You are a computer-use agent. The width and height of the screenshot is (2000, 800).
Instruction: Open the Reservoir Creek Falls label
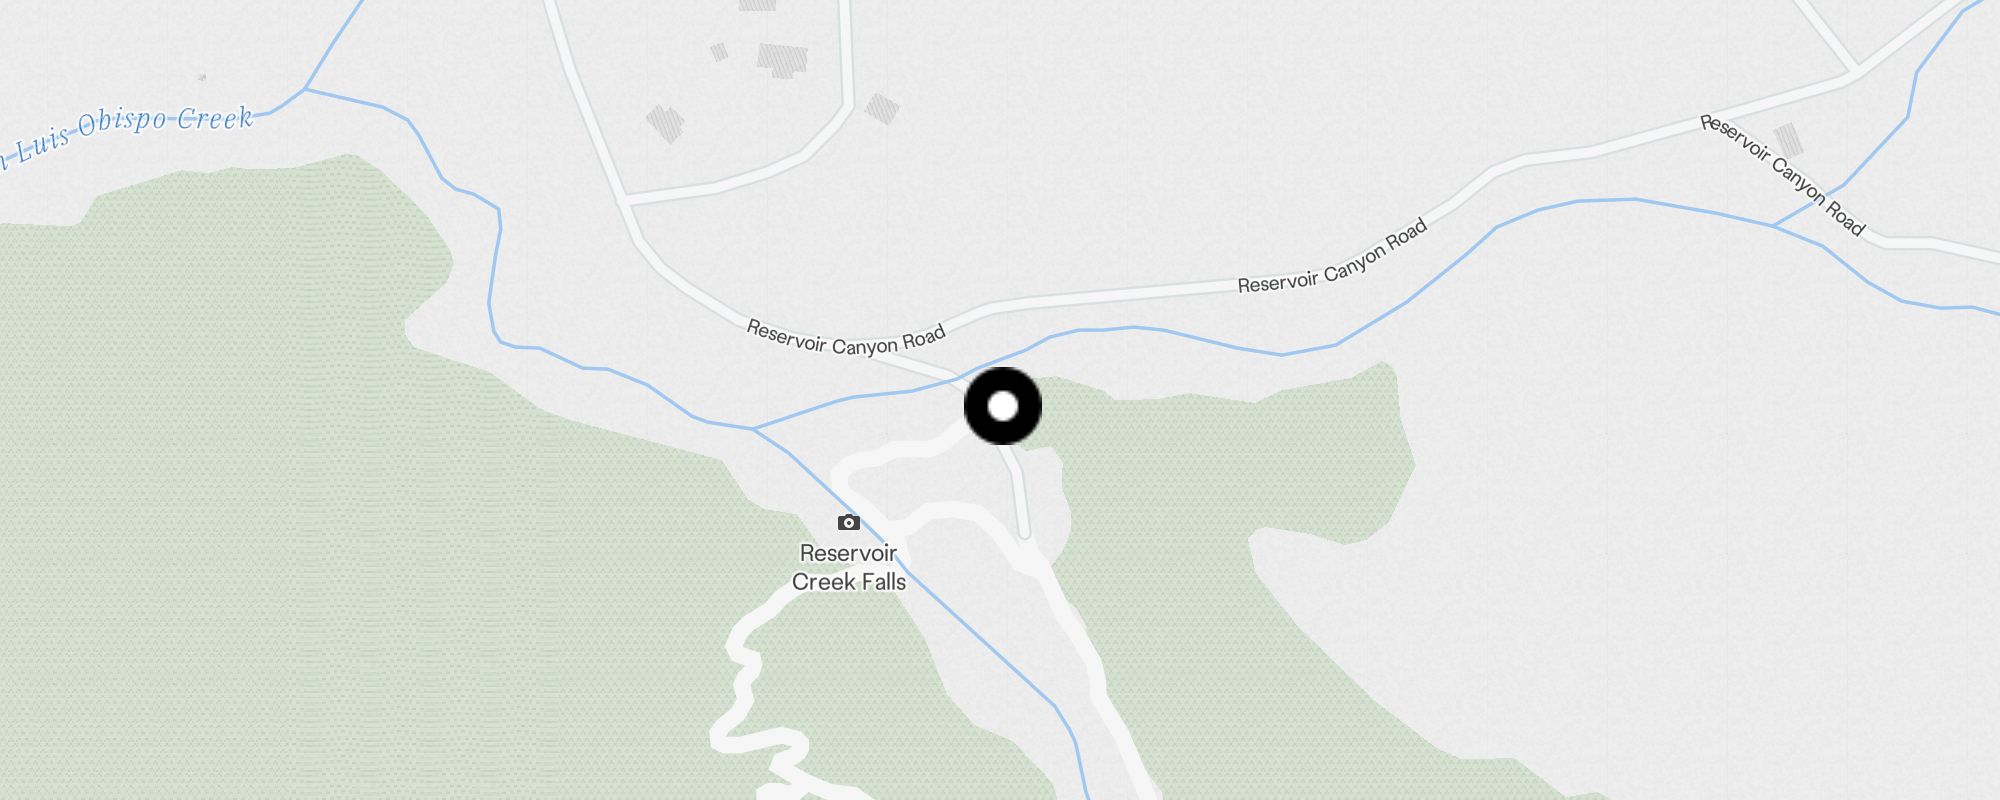848,567
